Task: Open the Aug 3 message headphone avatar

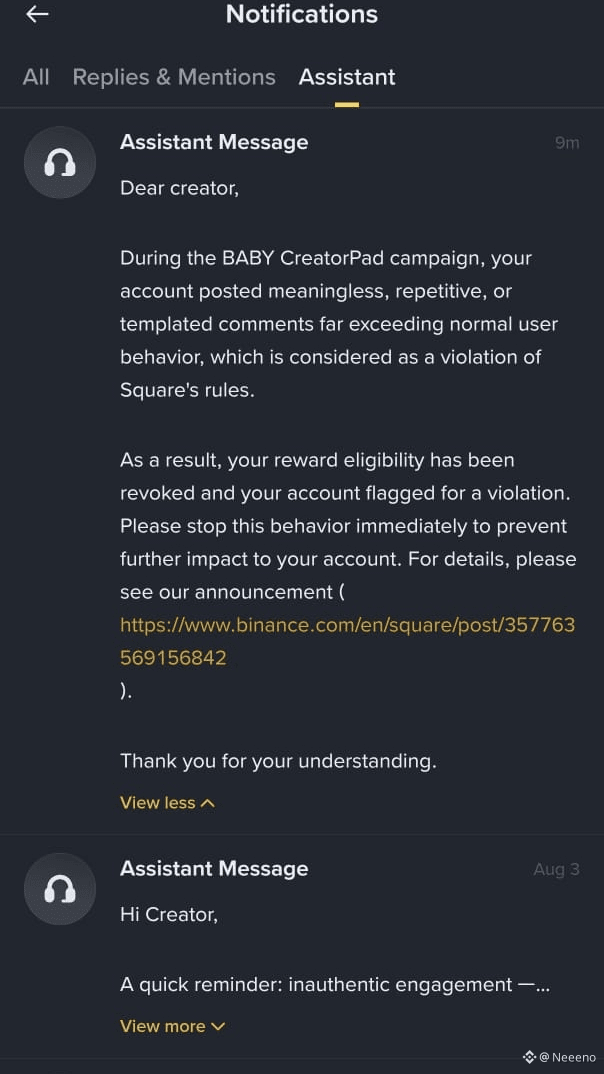Action: pyautogui.click(x=60, y=889)
